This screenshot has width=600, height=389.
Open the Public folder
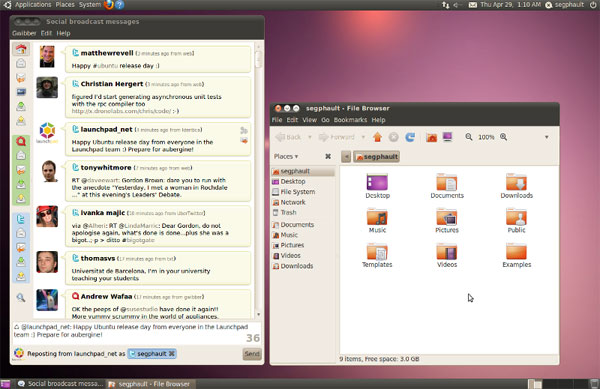point(517,221)
